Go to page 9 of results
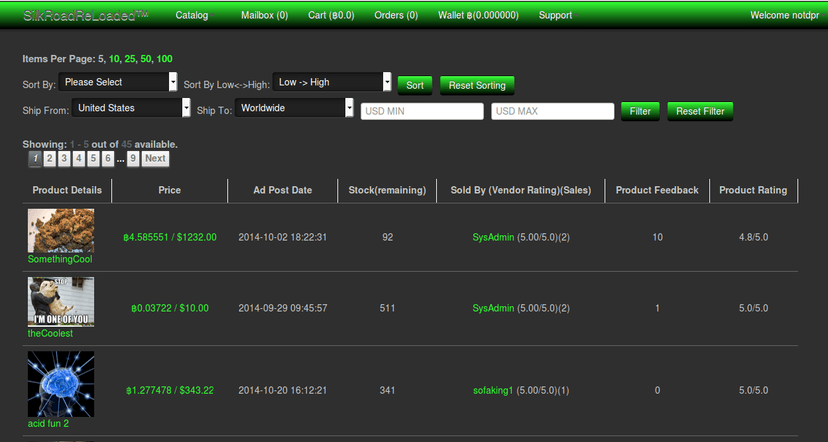Viewport: 828px width, 442px height. [133, 158]
